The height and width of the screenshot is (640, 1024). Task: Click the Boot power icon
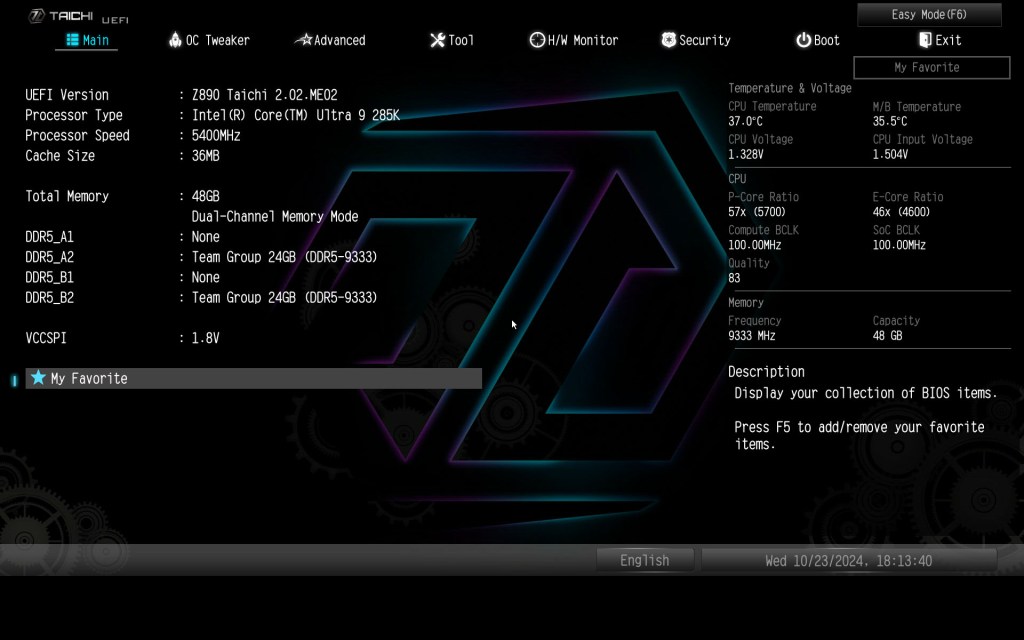click(x=803, y=40)
